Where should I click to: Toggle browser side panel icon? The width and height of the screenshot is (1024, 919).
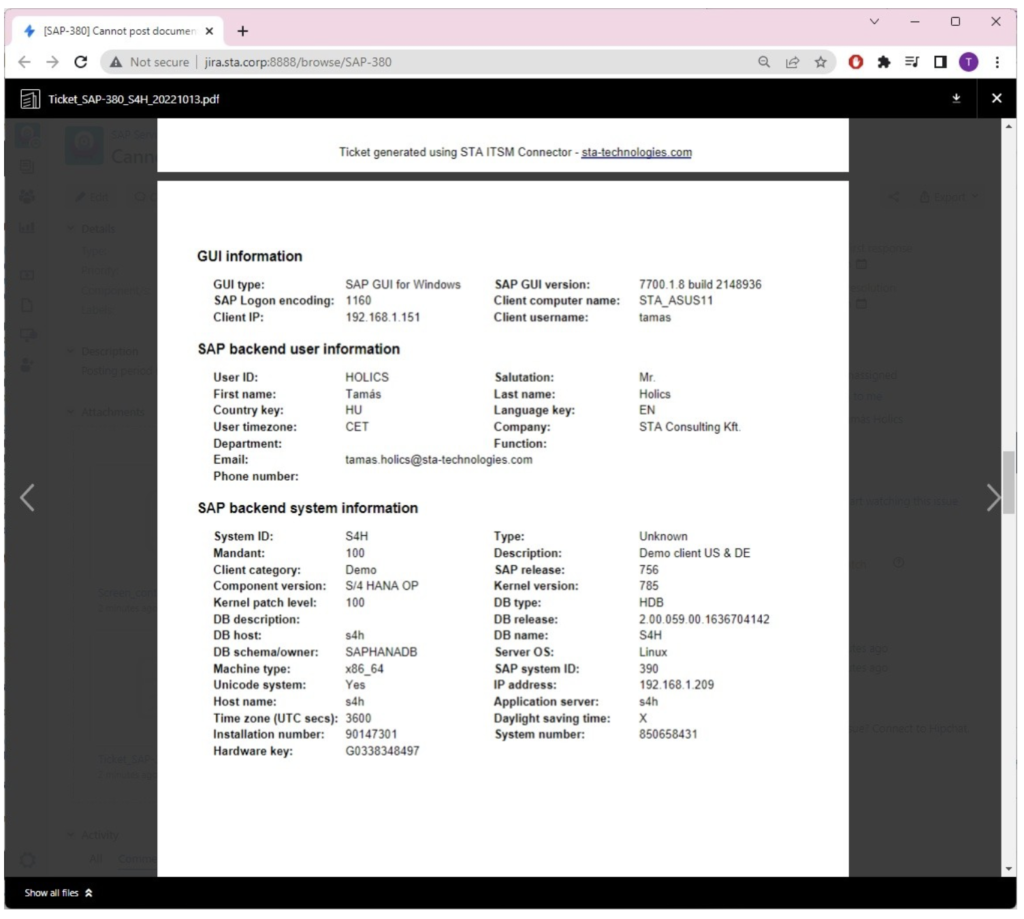point(940,62)
